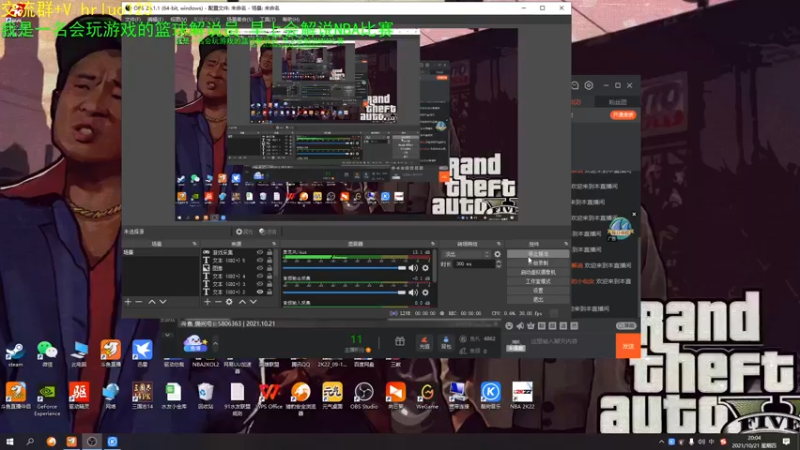Image resolution: width=800 pixels, height=450 pixels.
Task: Open WeChat desktop shortcut
Action: tap(47, 354)
